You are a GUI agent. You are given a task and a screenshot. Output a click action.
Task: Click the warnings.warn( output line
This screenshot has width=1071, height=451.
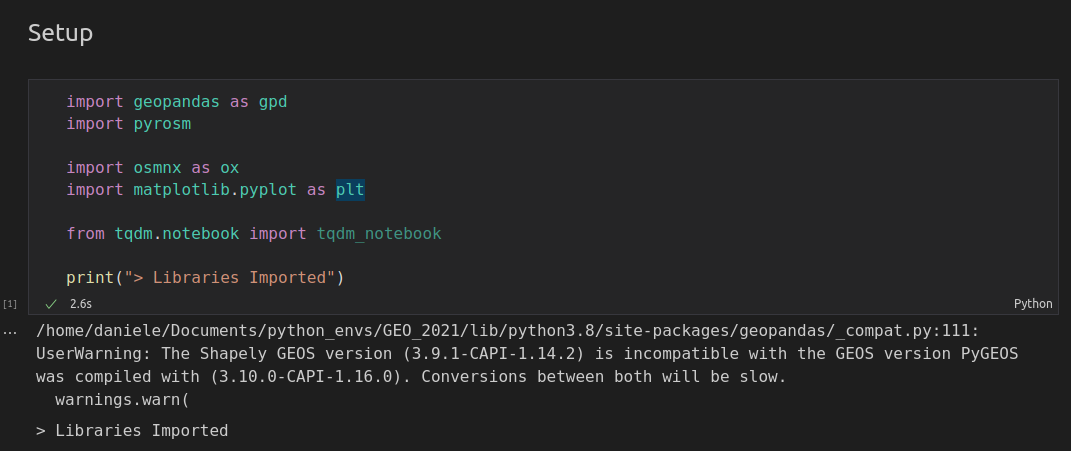(x=122, y=399)
